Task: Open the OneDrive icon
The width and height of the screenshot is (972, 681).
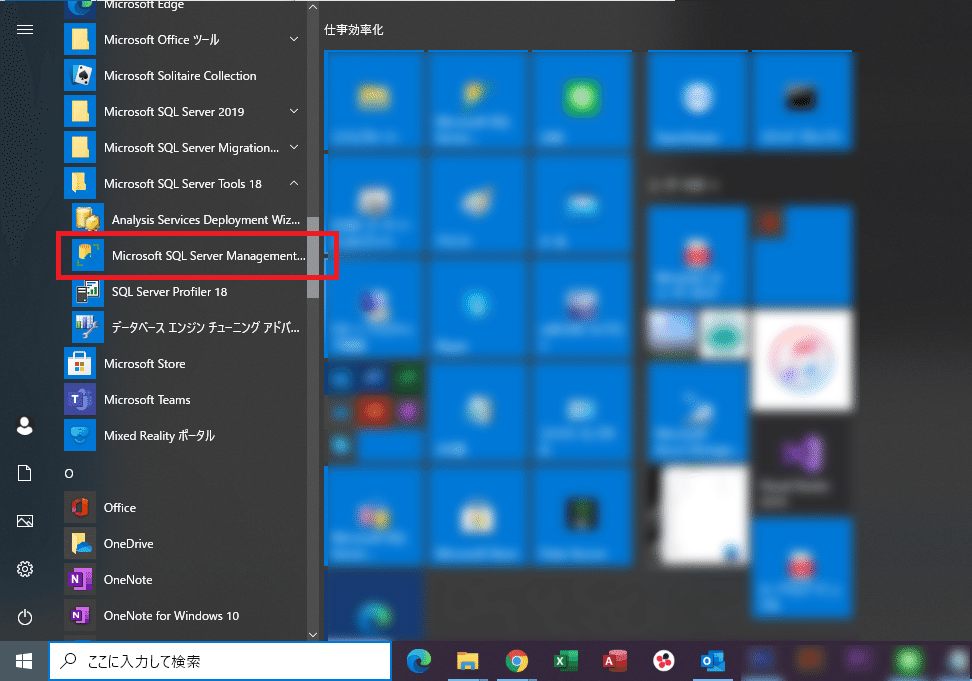Action: click(x=80, y=543)
